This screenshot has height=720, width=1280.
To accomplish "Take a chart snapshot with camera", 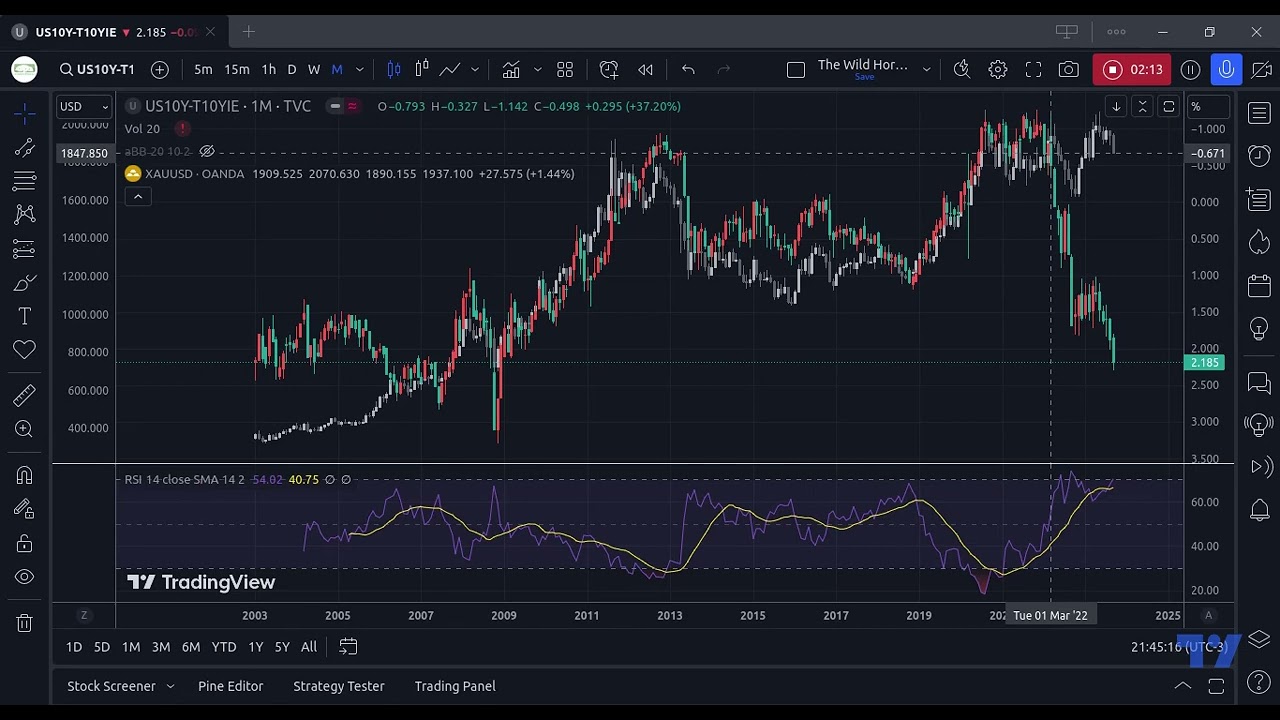I will click(1069, 69).
